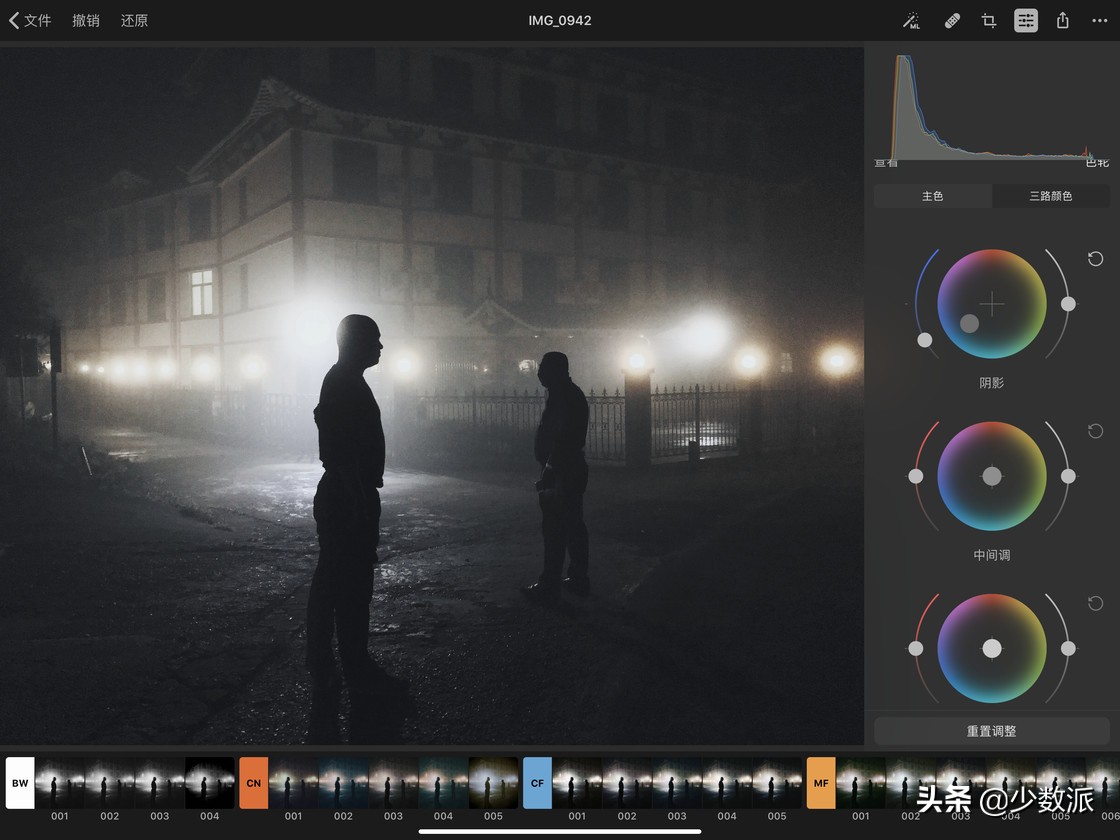The width and height of the screenshot is (1120, 840).
Task: Reset the 中间调 midtones color wheel
Action: point(1095,431)
